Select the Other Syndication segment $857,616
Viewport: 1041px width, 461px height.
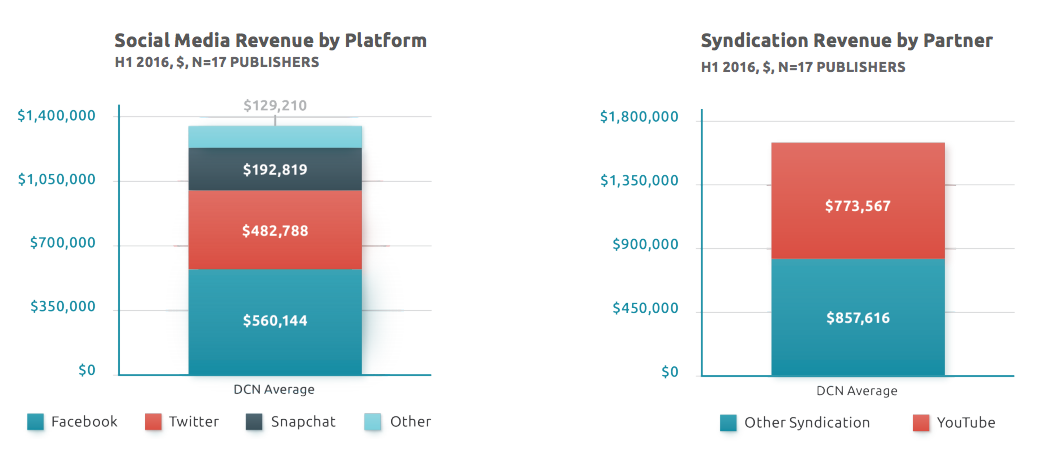(858, 318)
